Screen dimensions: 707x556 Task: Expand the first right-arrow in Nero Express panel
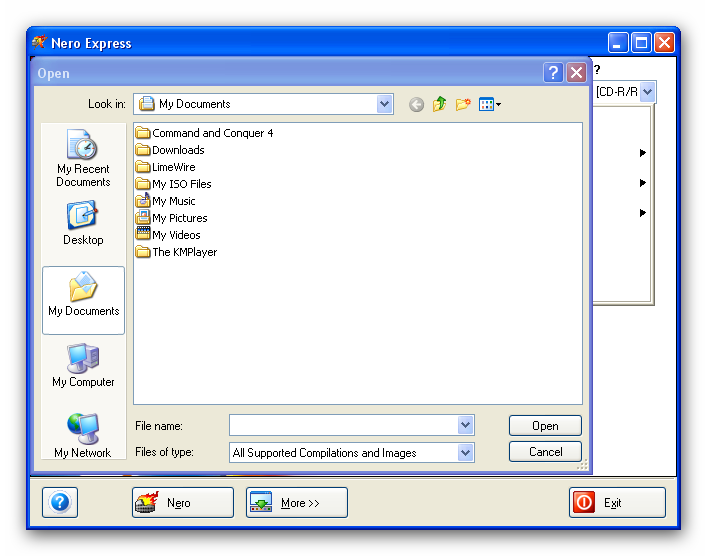643,153
